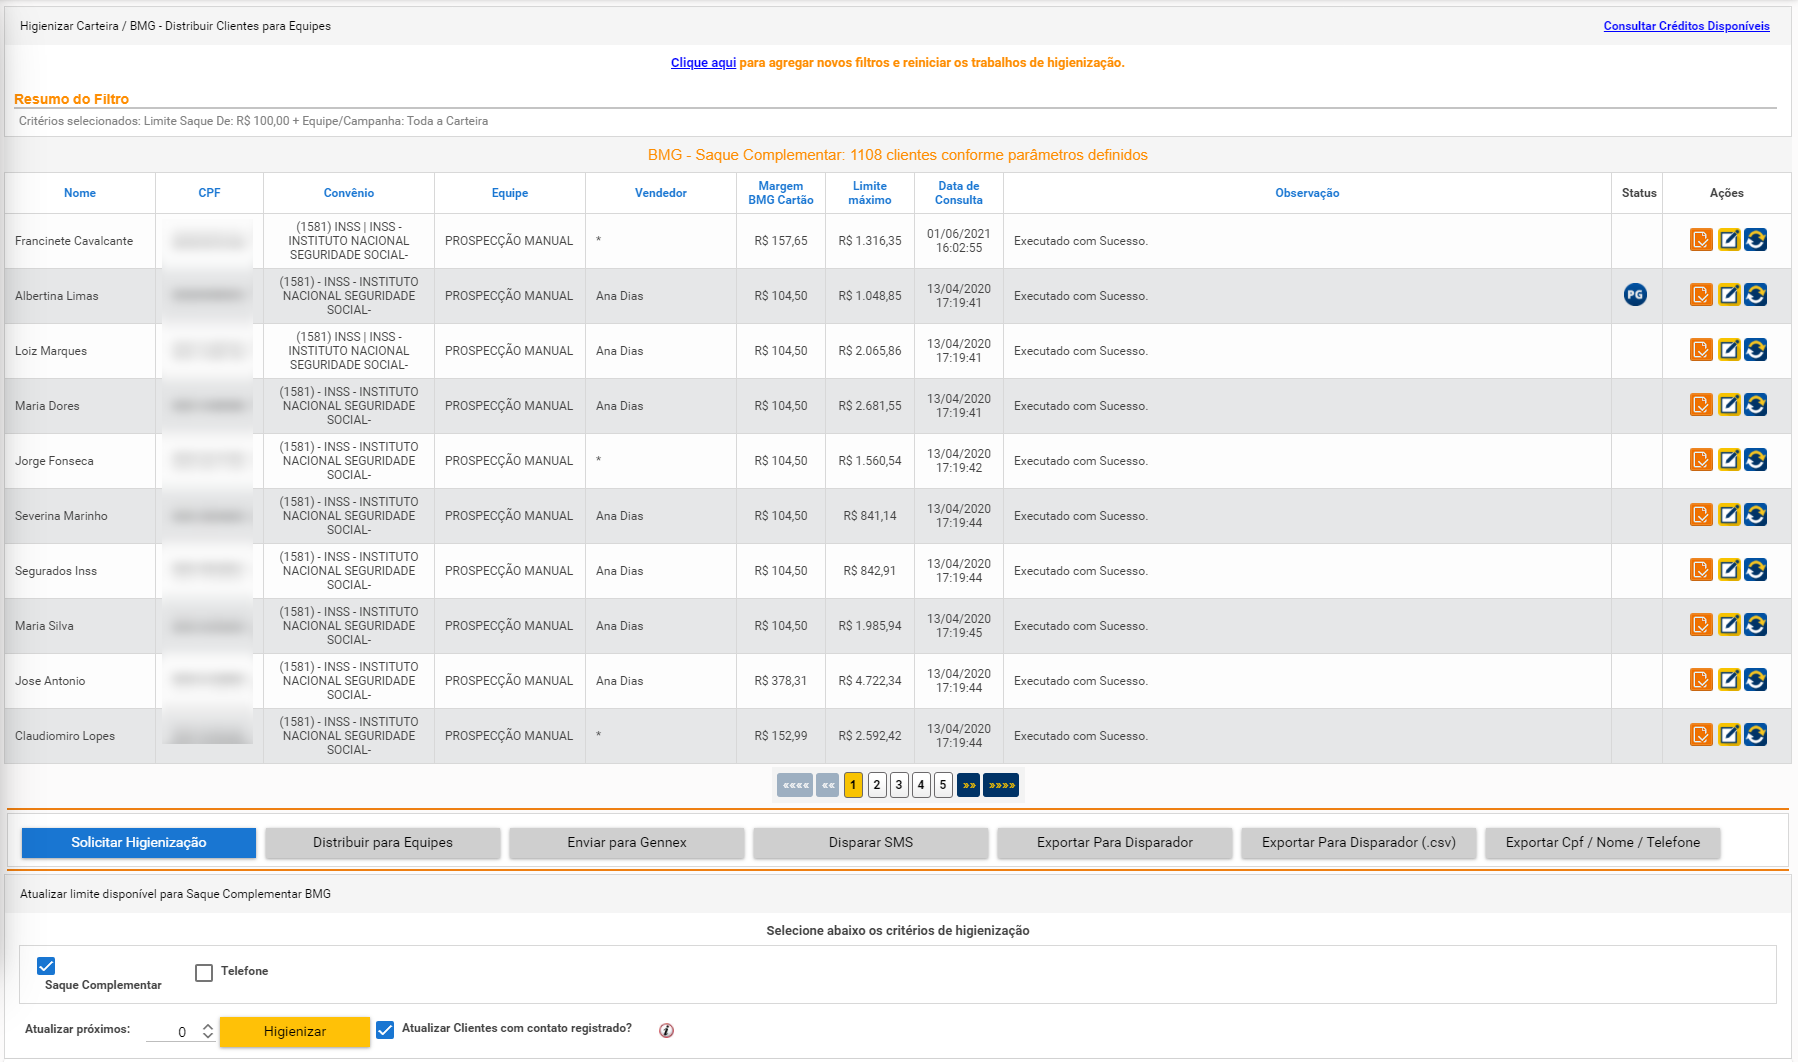Click the yellow Higienizar button
The height and width of the screenshot is (1062, 1798).
[x=295, y=1032]
